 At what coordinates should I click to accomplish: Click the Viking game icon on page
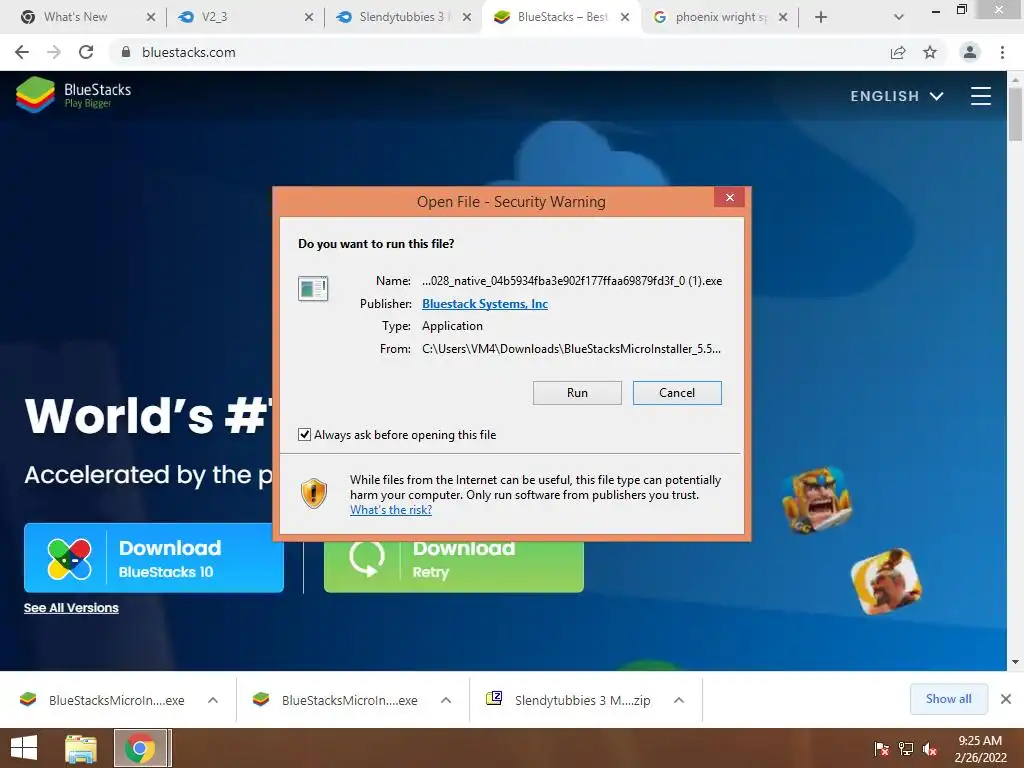point(887,581)
